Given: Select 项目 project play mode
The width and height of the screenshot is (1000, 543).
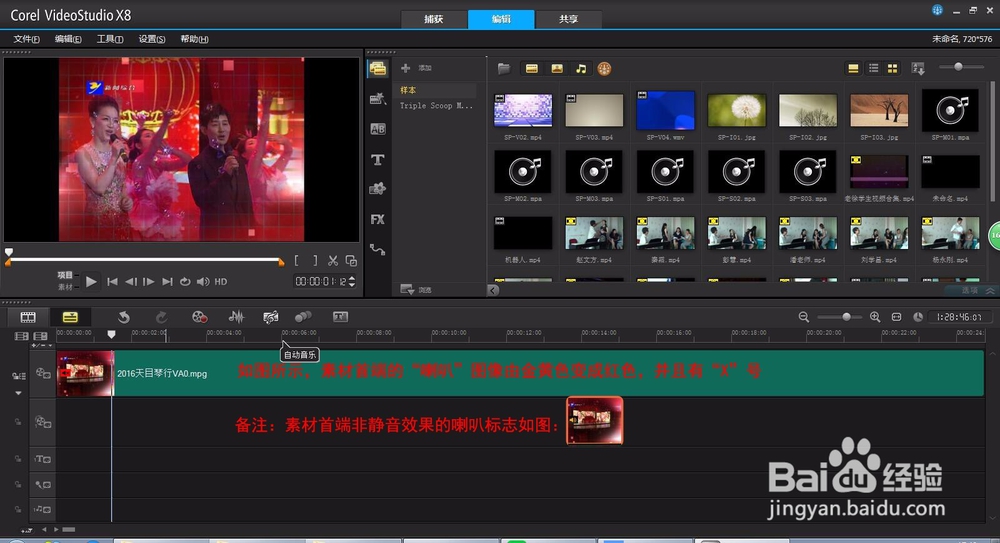Looking at the screenshot, I should click(x=65, y=275).
